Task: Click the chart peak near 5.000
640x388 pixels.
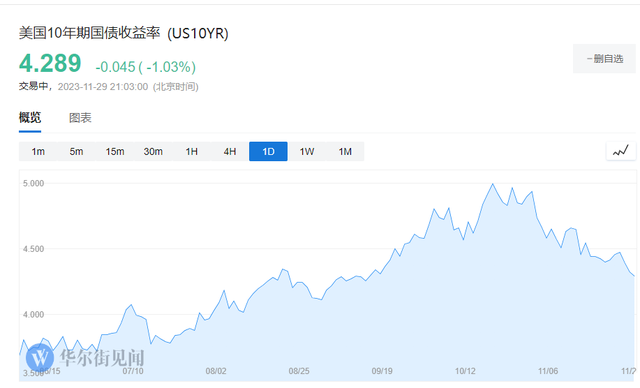Action: point(493,184)
